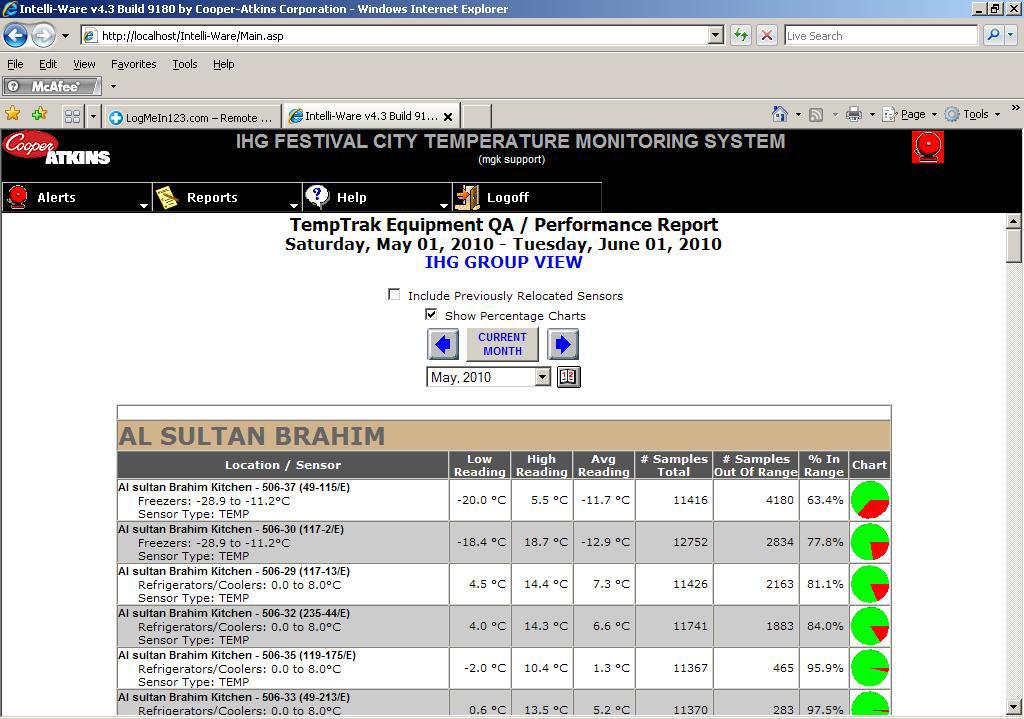The width and height of the screenshot is (1024, 719).
Task: Open the Tools menu in menu bar
Action: tap(185, 64)
